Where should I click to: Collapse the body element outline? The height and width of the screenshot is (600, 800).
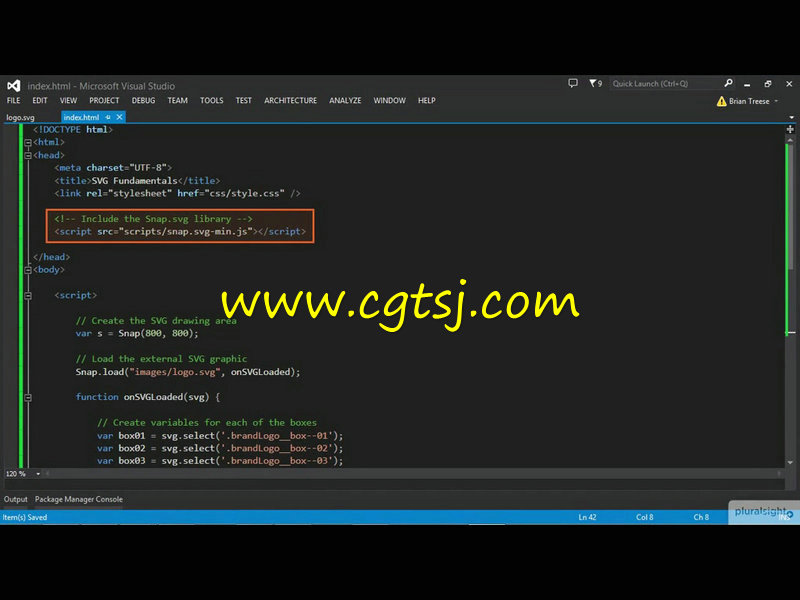28,270
